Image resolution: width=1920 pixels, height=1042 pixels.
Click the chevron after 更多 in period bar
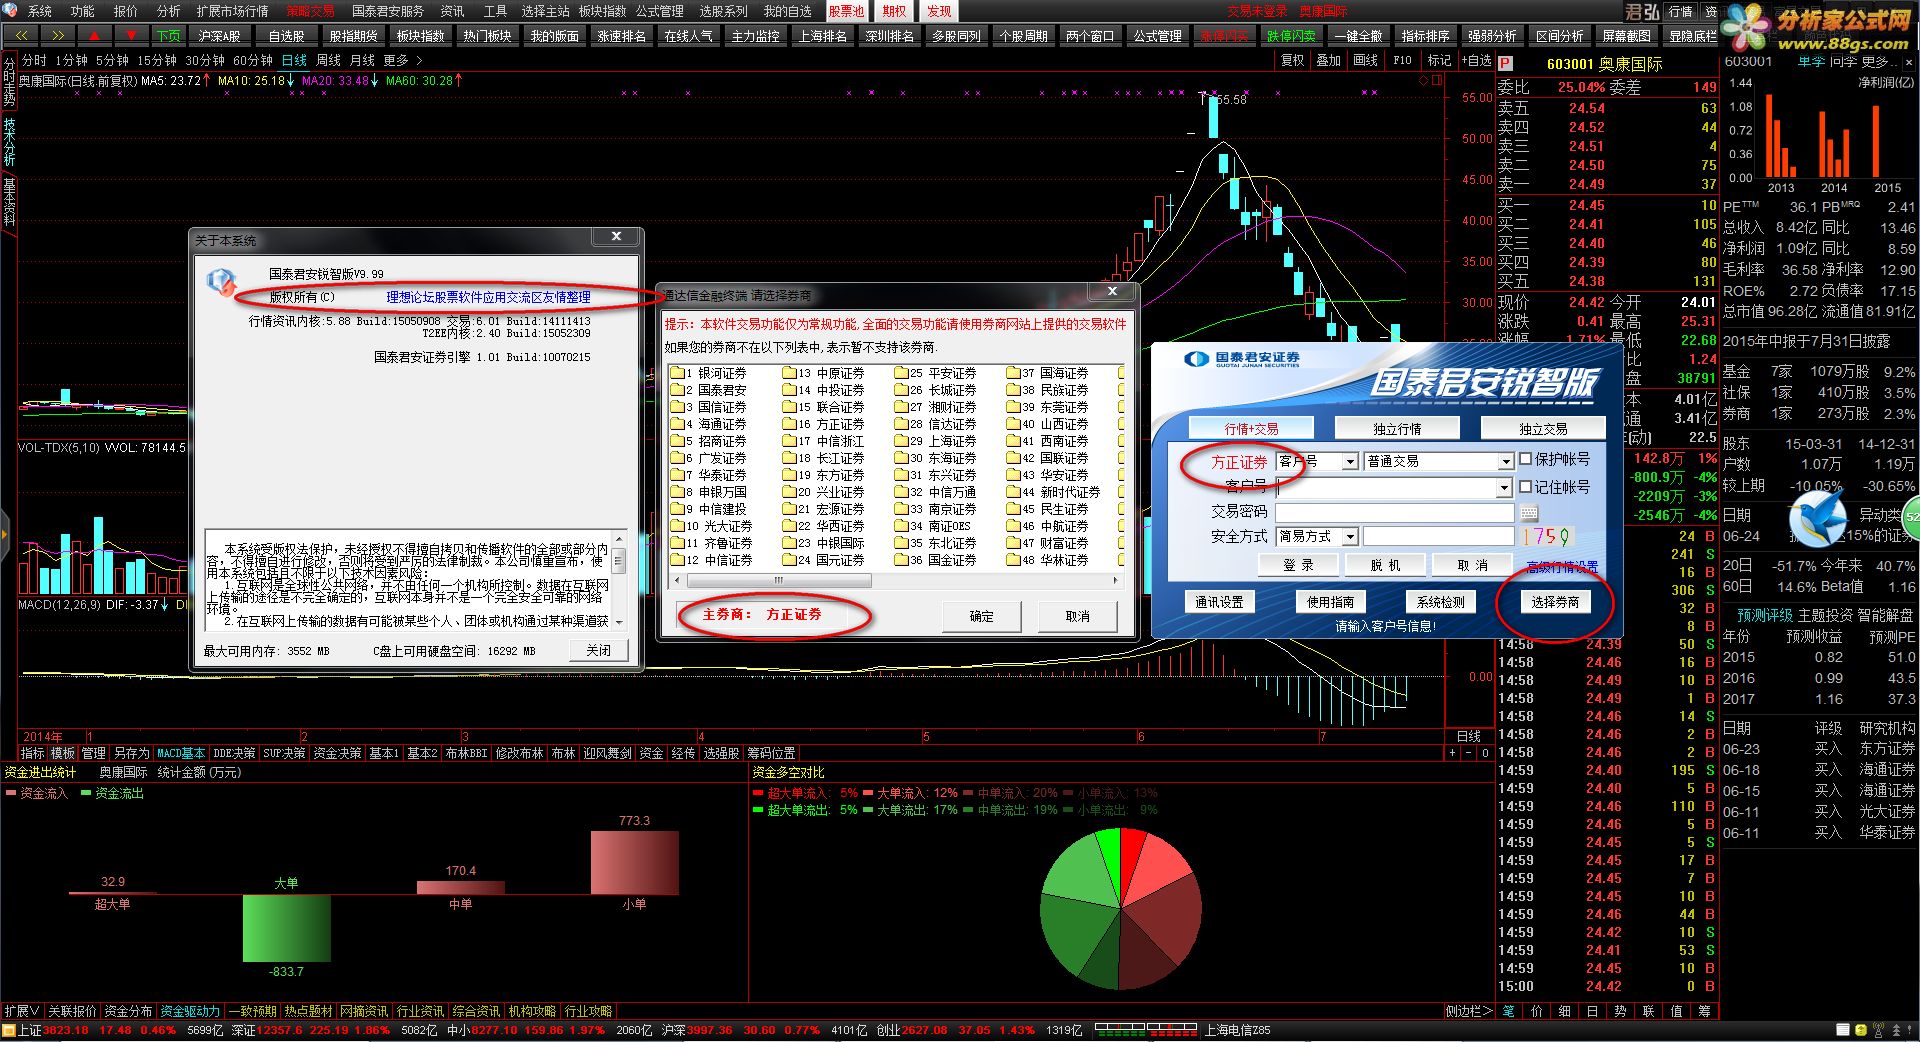point(420,61)
